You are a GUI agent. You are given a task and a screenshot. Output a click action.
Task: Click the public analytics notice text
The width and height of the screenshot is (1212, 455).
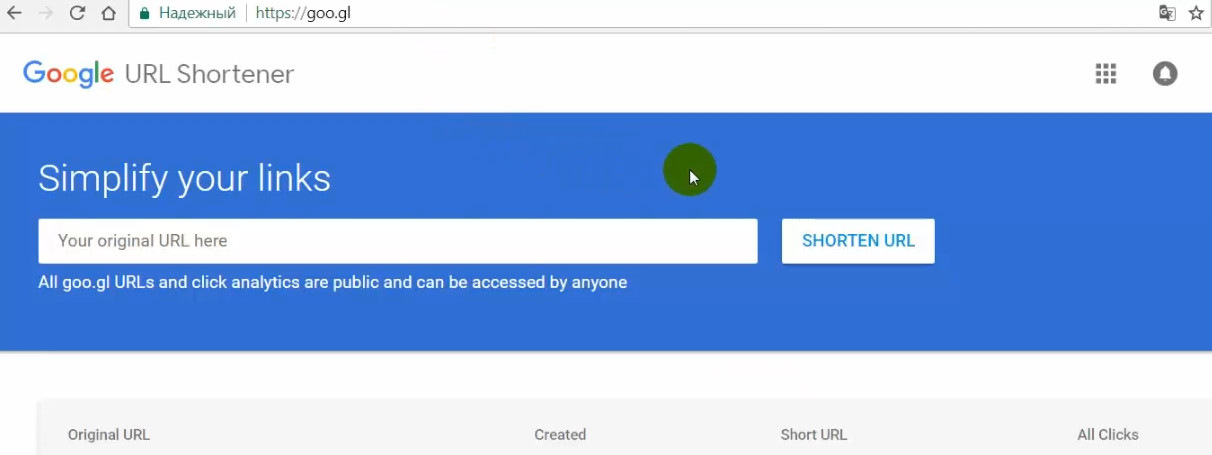(x=333, y=283)
